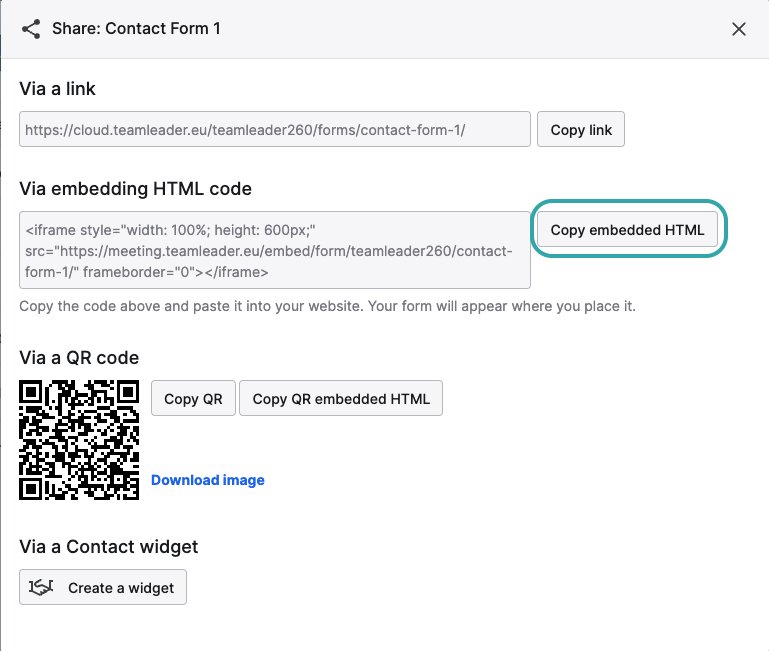Click Copy QR embedded HTML

(341, 398)
